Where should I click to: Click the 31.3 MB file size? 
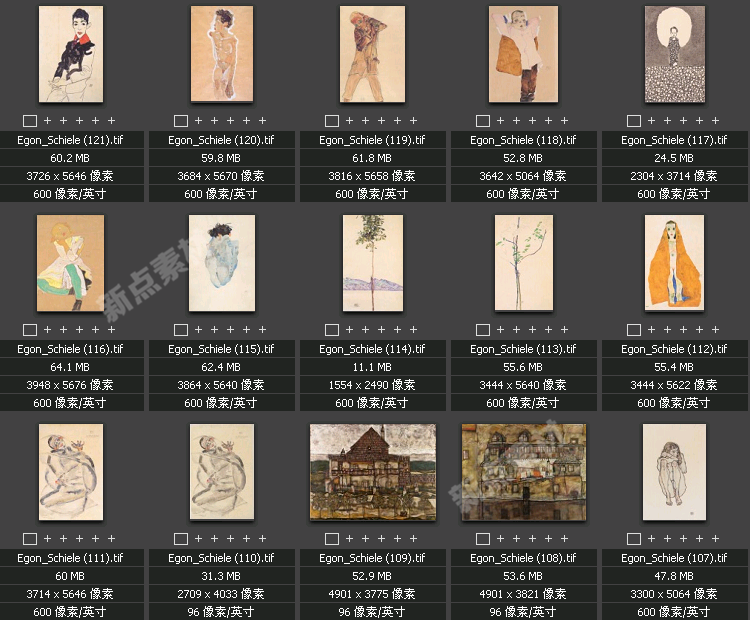pyautogui.click(x=221, y=576)
